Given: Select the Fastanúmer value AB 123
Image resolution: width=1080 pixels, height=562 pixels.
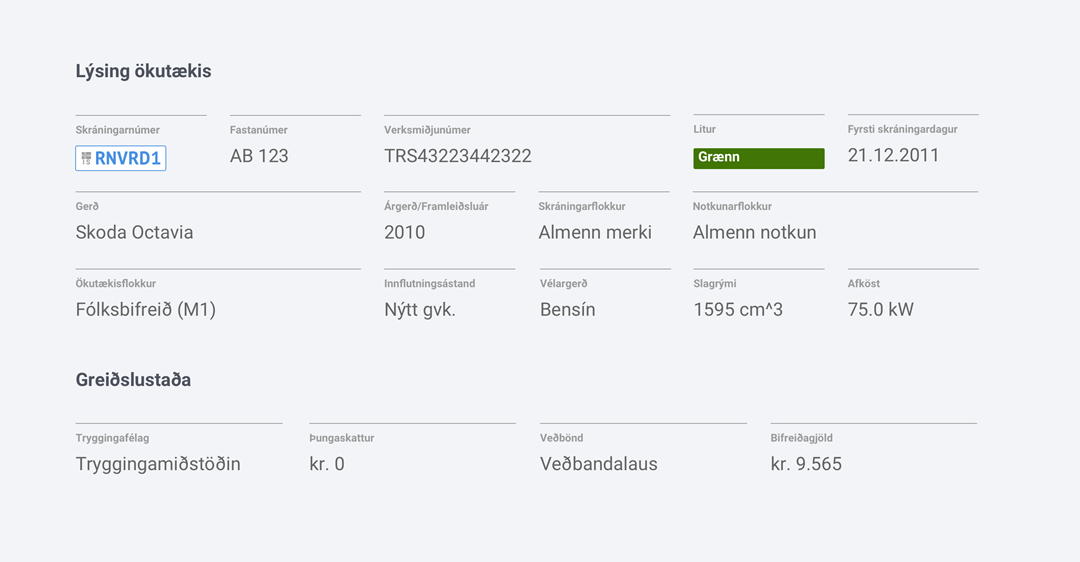Looking at the screenshot, I should coord(259,156).
